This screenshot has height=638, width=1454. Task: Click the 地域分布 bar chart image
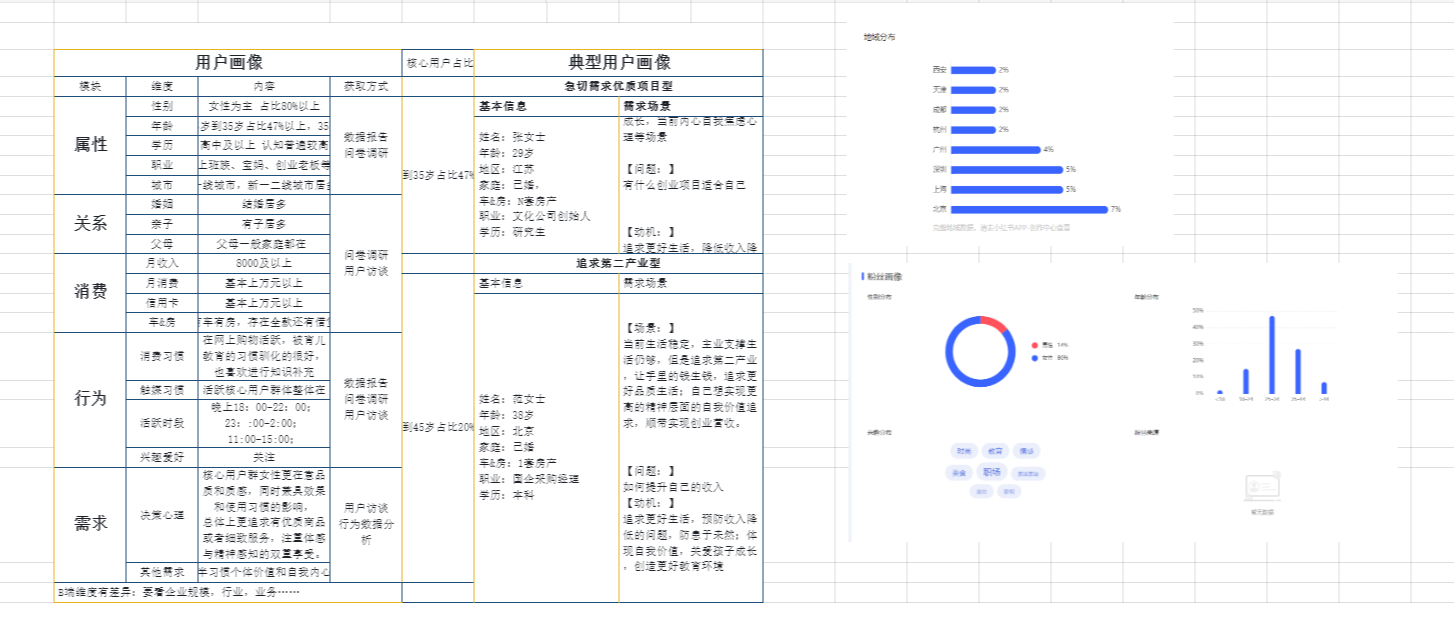click(1010, 132)
